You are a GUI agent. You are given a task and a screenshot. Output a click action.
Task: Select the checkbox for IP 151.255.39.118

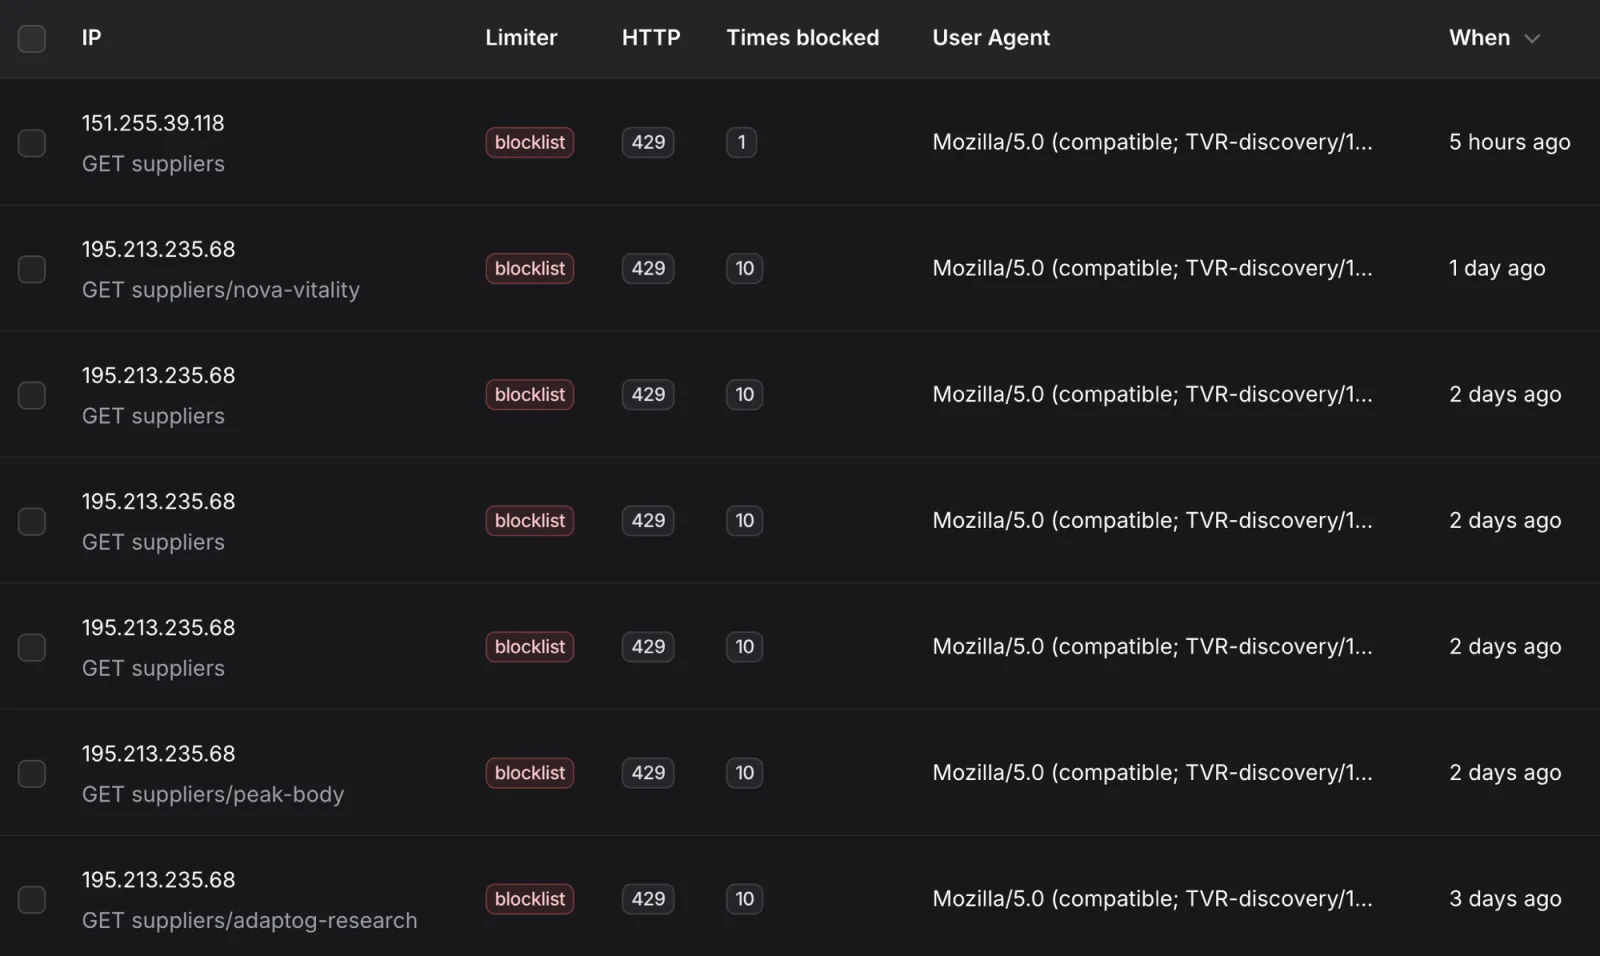point(32,143)
